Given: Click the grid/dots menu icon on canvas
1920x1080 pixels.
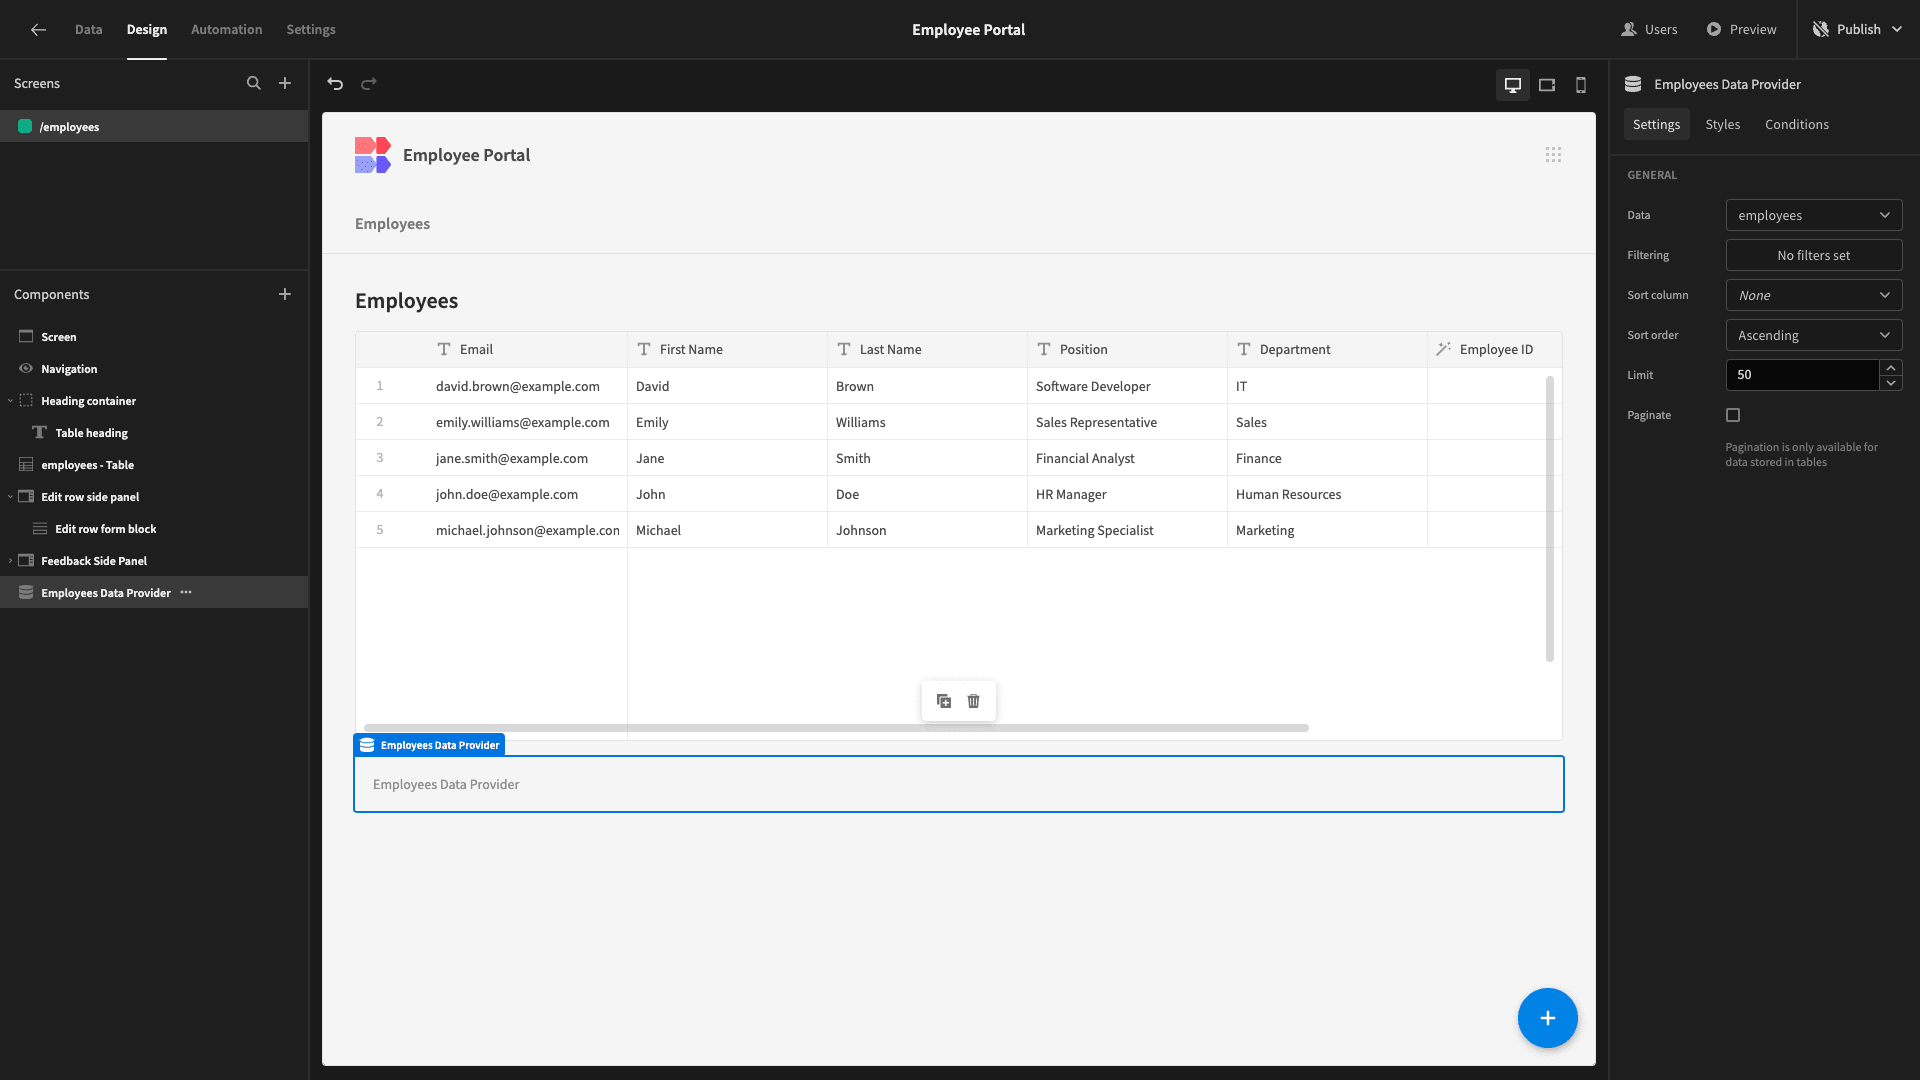Looking at the screenshot, I should (1553, 156).
